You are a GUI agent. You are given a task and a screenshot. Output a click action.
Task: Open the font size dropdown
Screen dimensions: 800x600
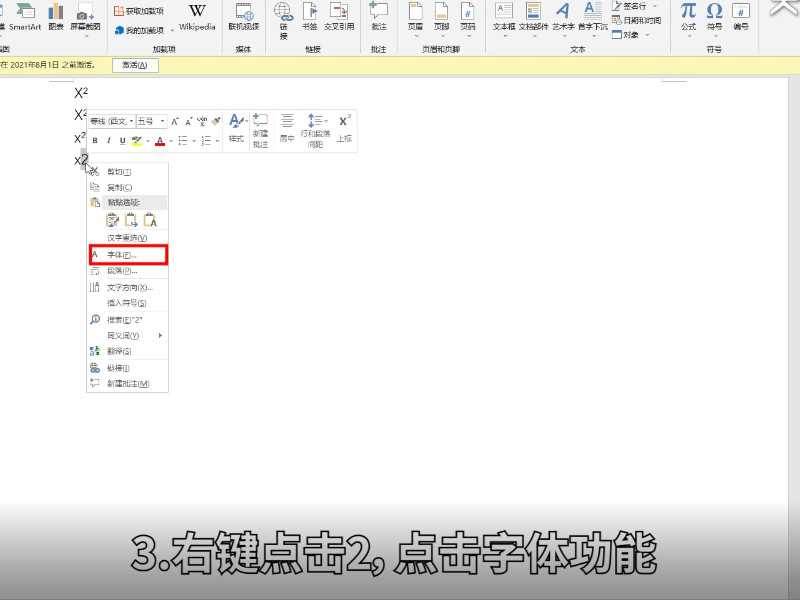(x=160, y=118)
